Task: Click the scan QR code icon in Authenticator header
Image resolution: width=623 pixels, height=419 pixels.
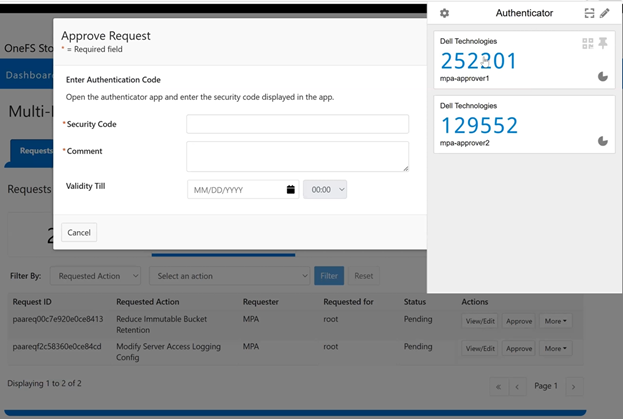Action: point(589,13)
